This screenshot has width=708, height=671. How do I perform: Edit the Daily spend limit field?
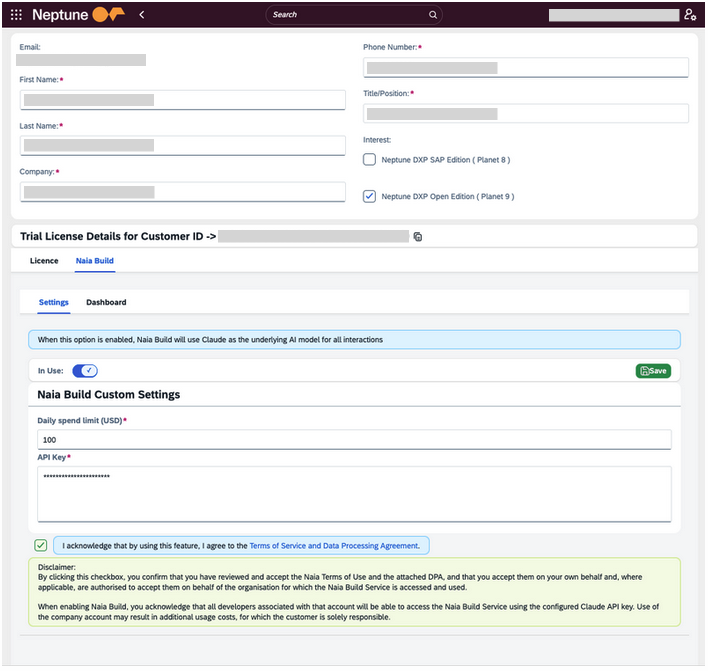tap(354, 440)
